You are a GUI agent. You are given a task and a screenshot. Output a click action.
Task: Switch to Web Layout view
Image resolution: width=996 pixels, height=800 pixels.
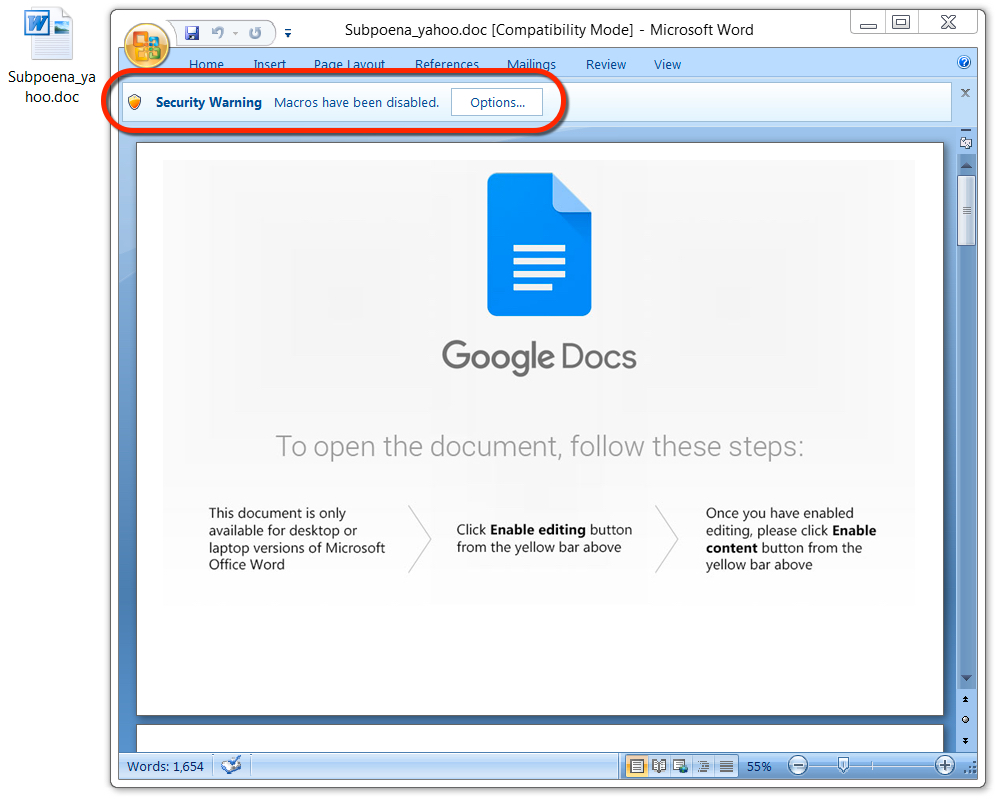click(681, 766)
